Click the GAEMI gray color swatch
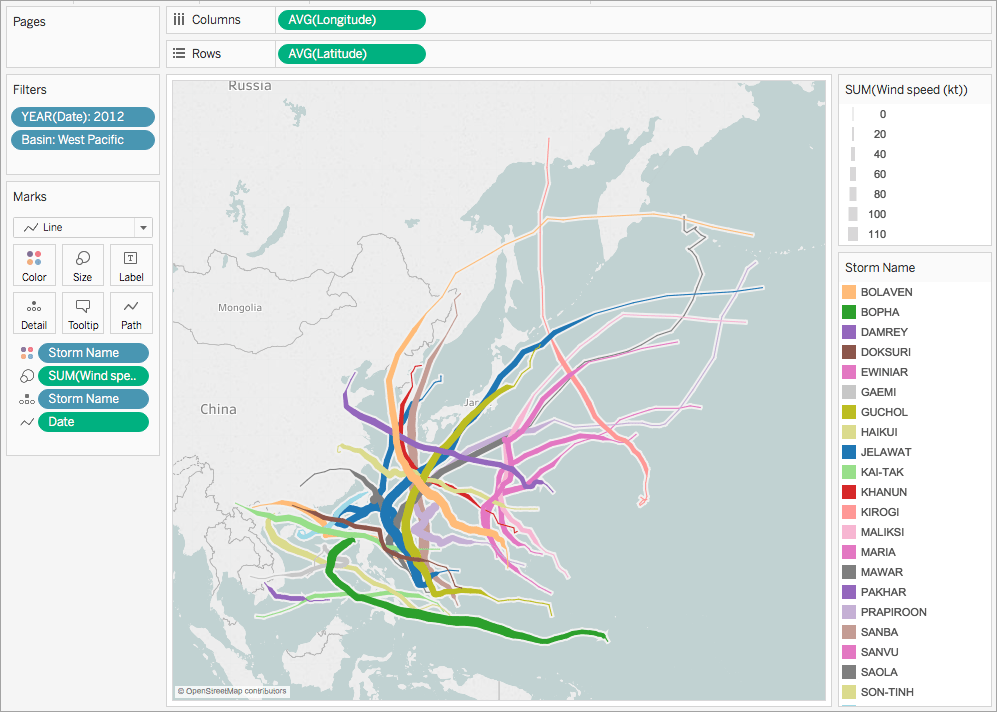997x712 pixels. pyautogui.click(x=849, y=392)
